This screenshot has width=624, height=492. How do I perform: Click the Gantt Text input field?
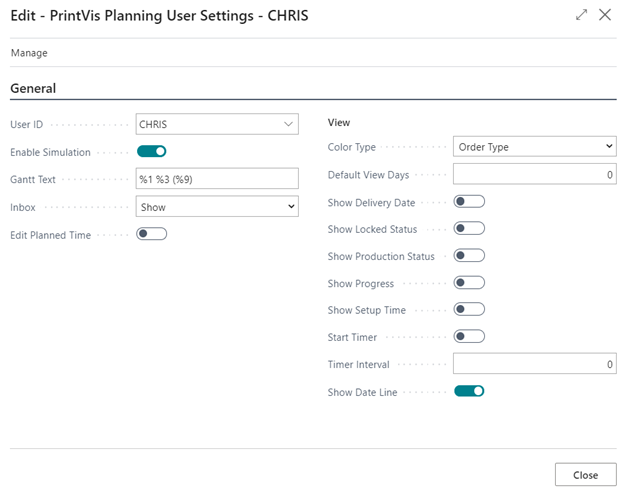(x=217, y=179)
